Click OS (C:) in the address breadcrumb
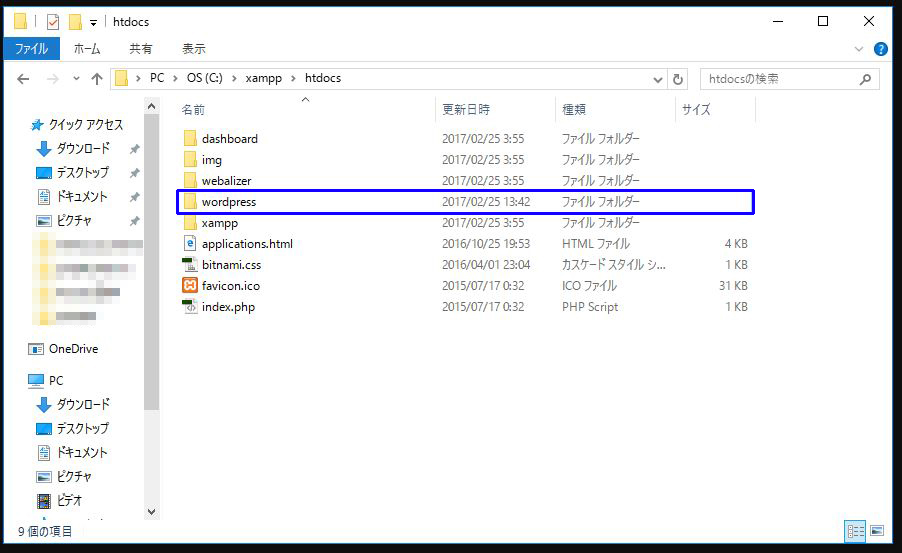 click(205, 78)
